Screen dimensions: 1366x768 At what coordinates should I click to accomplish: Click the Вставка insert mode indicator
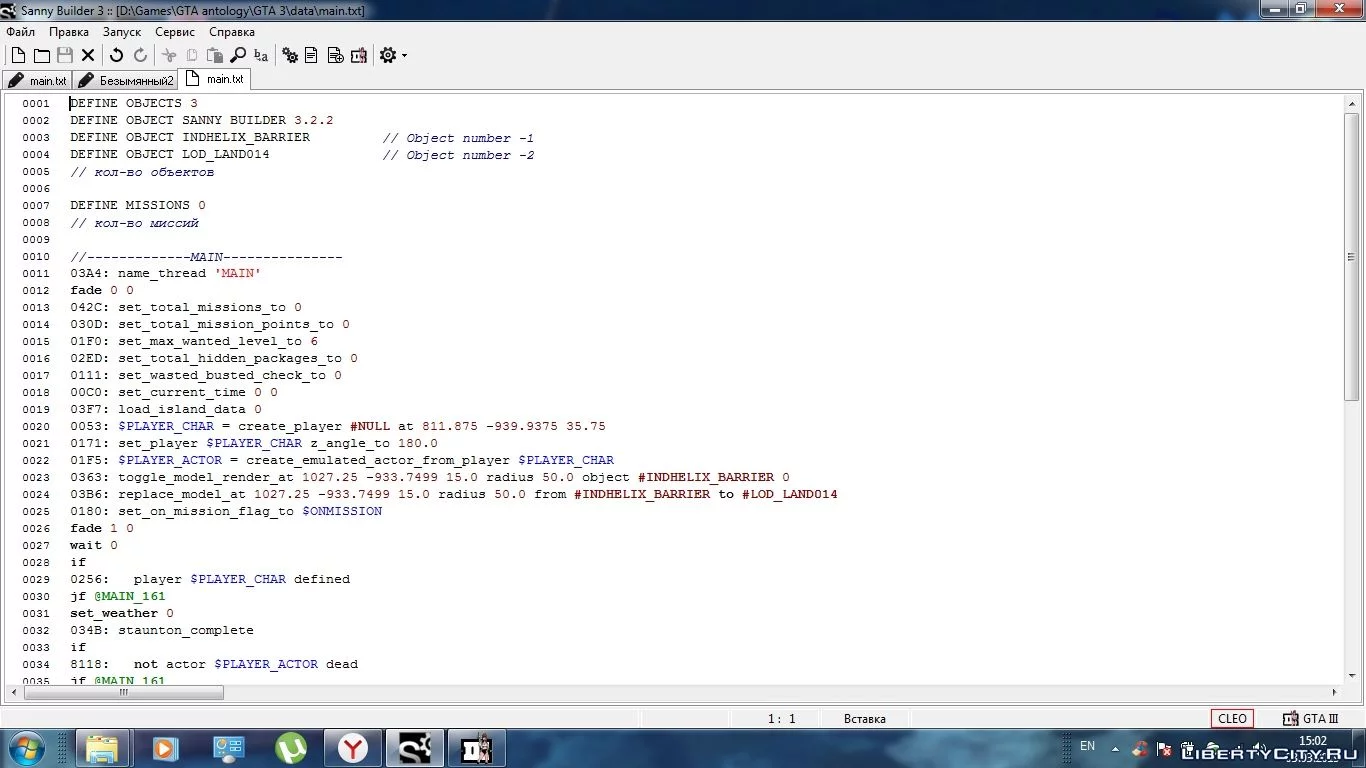click(864, 718)
